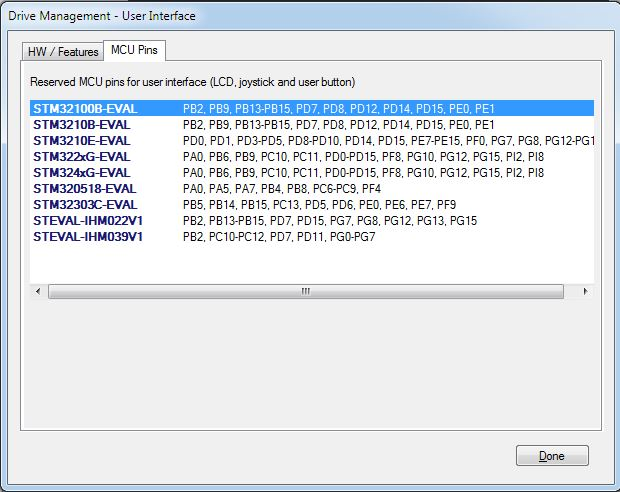Image resolution: width=620 pixels, height=492 pixels.
Task: Select the STEVAL-IHM022V1 row
Action: [x=312, y=221]
